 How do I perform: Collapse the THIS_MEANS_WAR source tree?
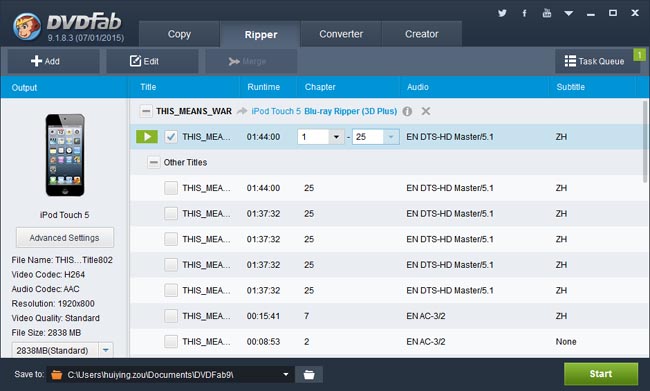coord(146,111)
